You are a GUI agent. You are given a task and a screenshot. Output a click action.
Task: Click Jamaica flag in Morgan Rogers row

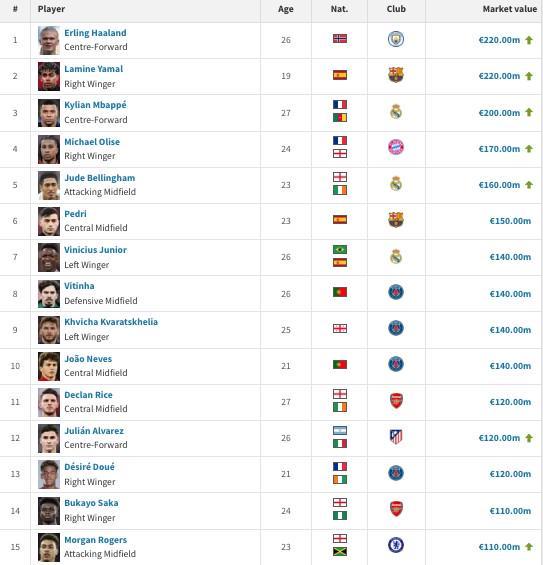click(340, 551)
